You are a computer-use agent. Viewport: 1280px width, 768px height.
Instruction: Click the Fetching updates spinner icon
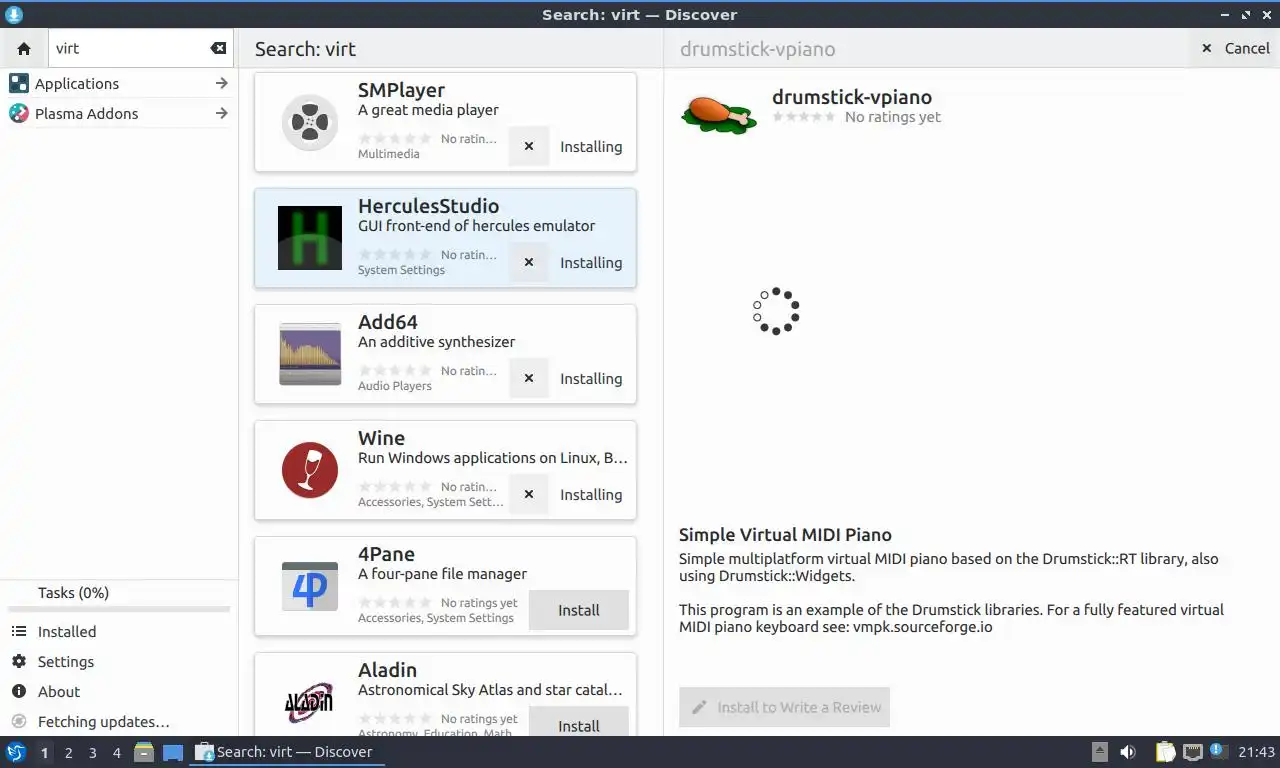click(18, 722)
